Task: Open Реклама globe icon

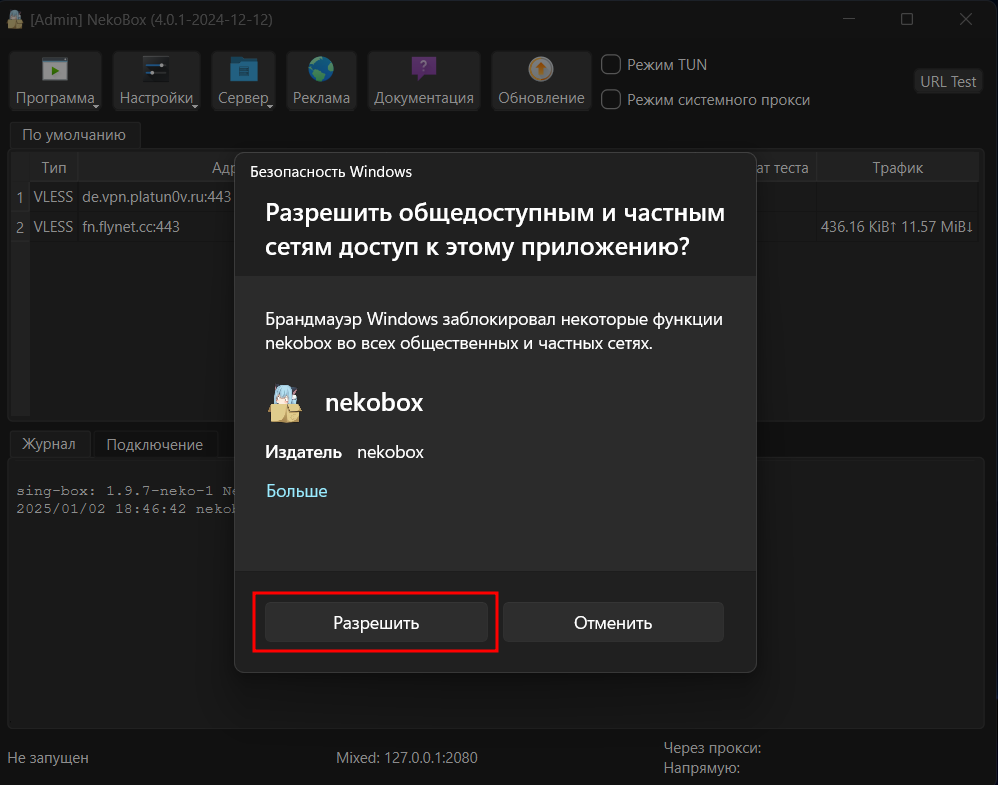Action: coord(321,69)
